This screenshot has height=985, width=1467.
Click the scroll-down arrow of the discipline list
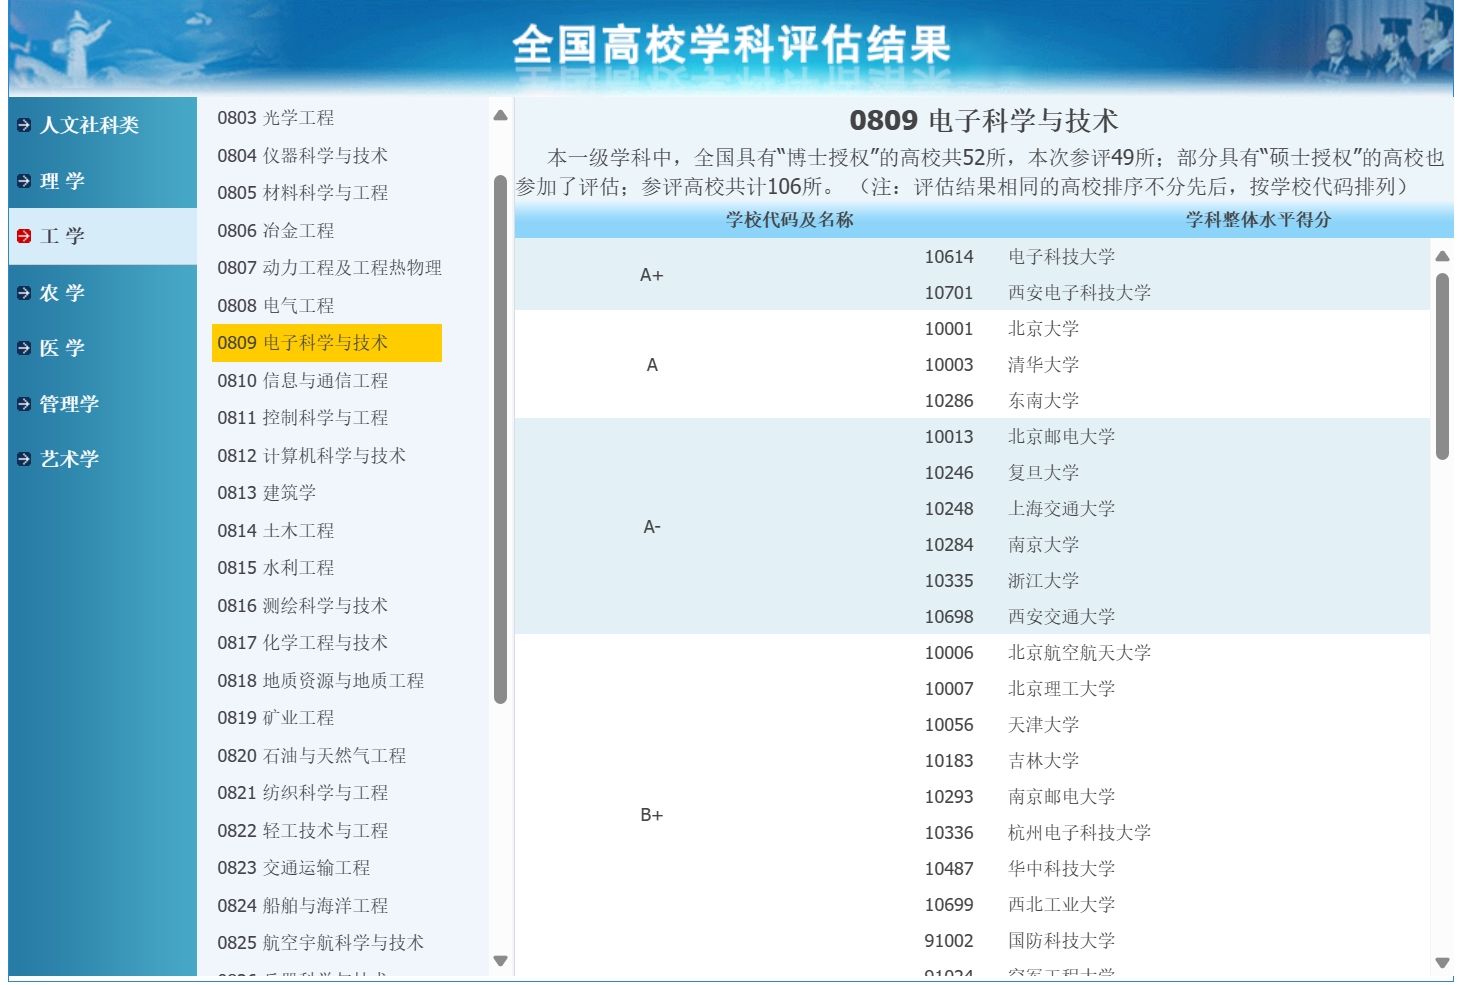[x=498, y=960]
